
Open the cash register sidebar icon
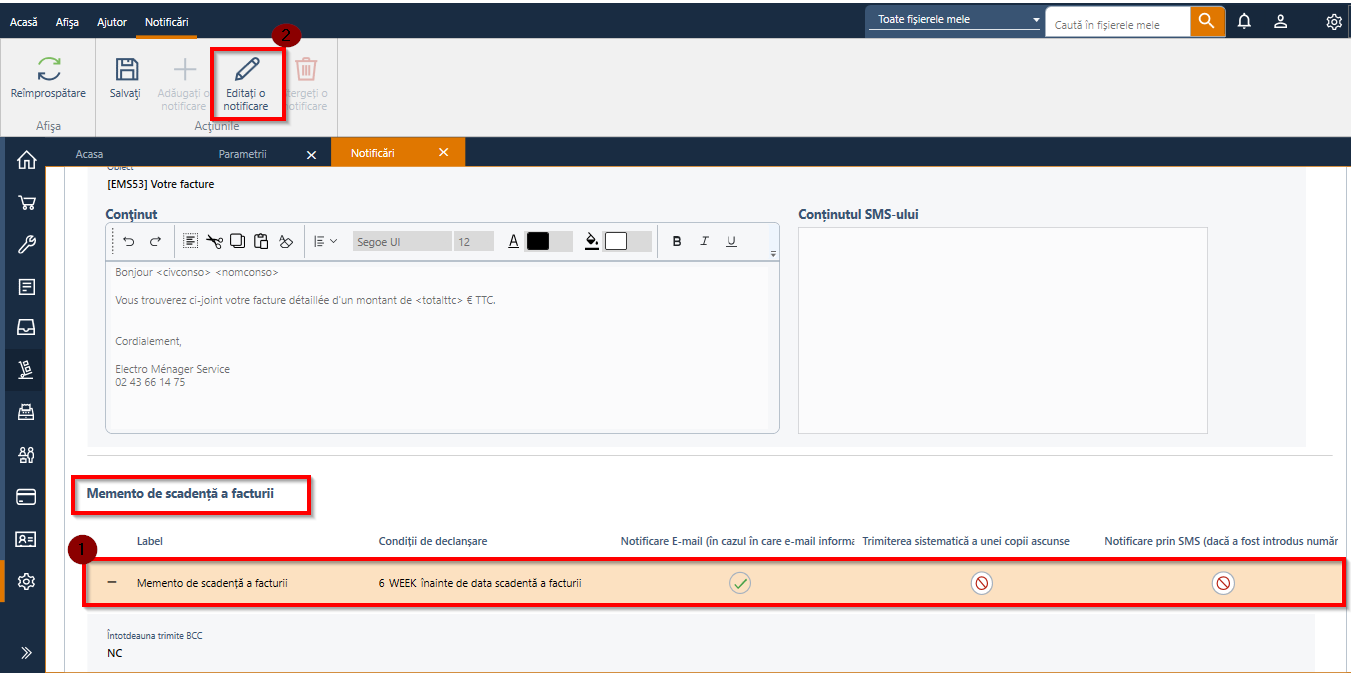tap(27, 413)
